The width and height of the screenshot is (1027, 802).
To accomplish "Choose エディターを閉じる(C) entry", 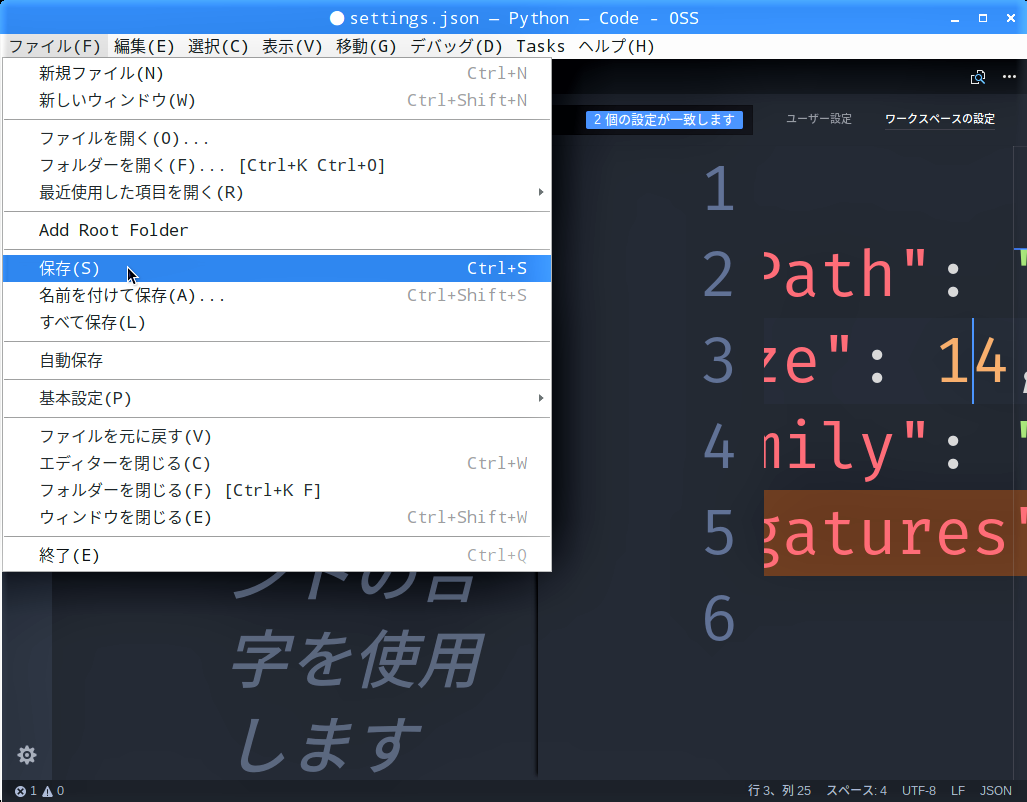I will [x=277, y=463].
